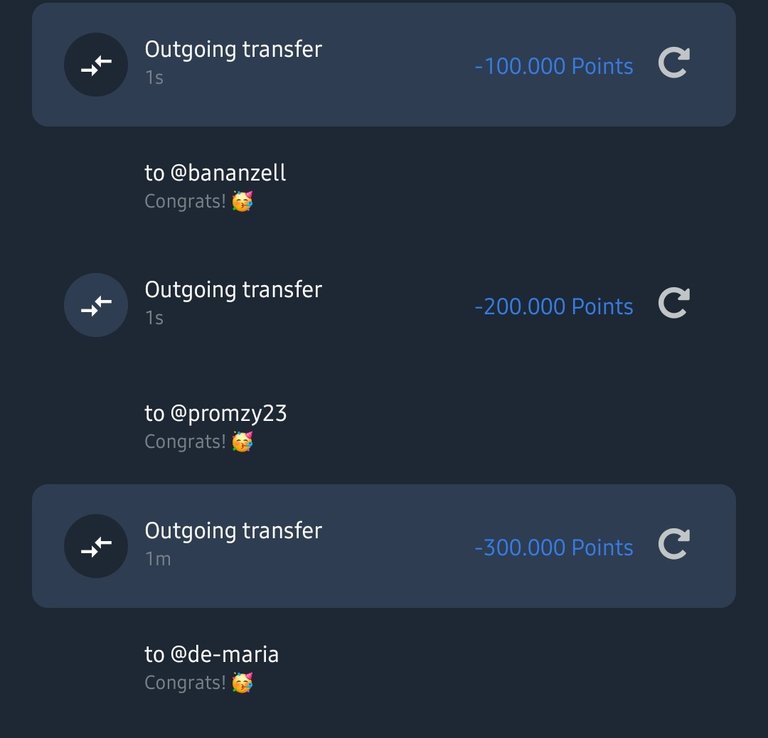Click the Congrats! memo under @de-maria
768x738 pixels.
(x=185, y=683)
